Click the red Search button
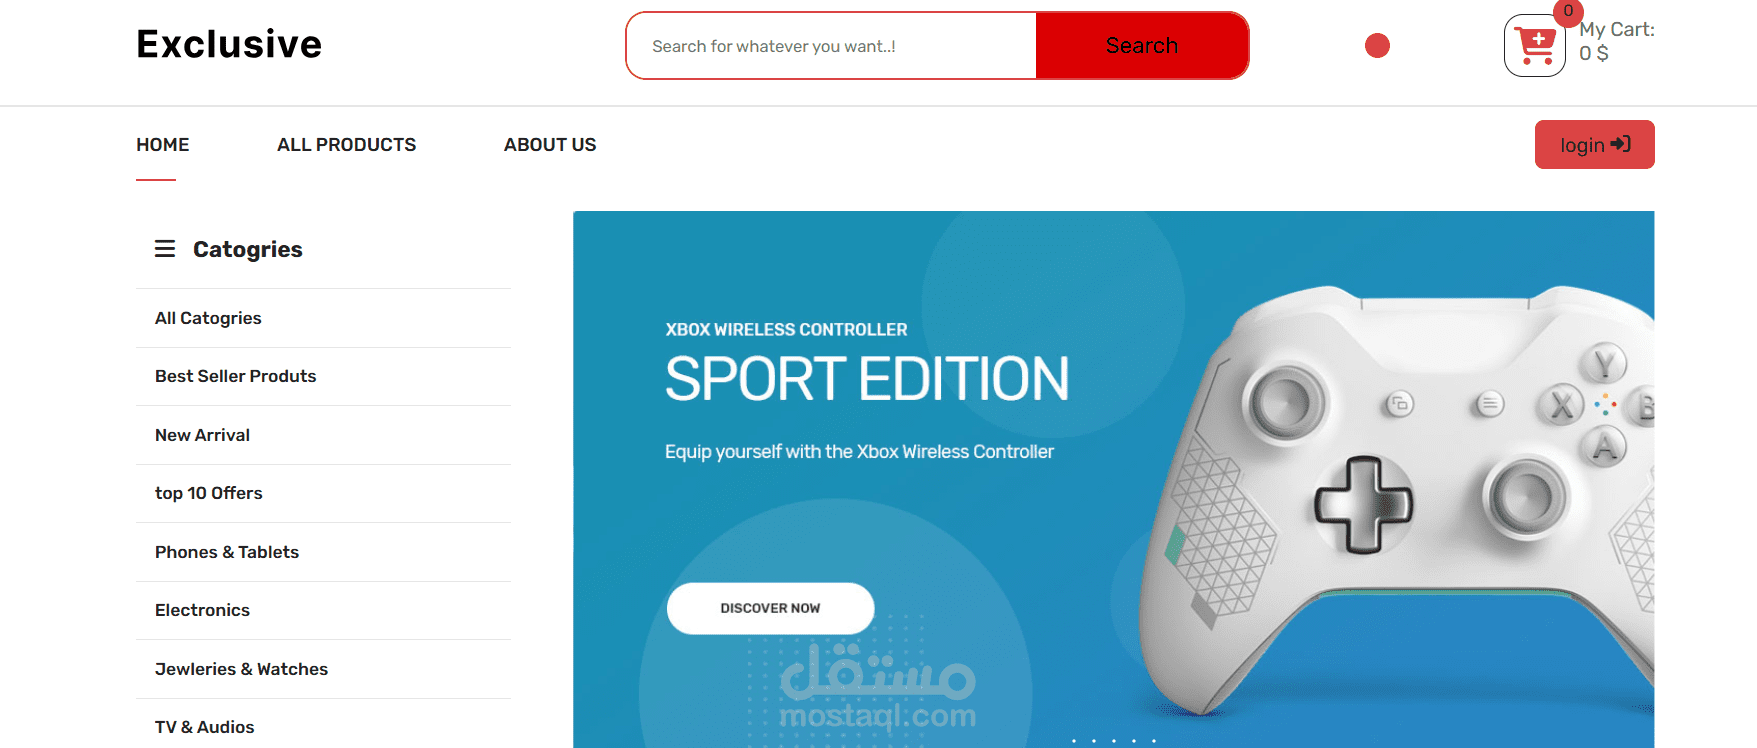The image size is (1757, 748). pos(1142,46)
